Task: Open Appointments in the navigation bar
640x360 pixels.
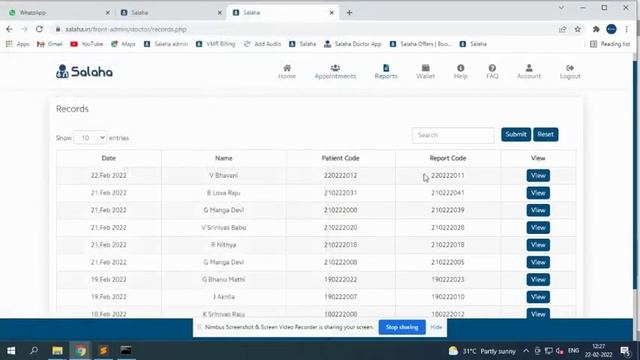Action: tap(335, 72)
